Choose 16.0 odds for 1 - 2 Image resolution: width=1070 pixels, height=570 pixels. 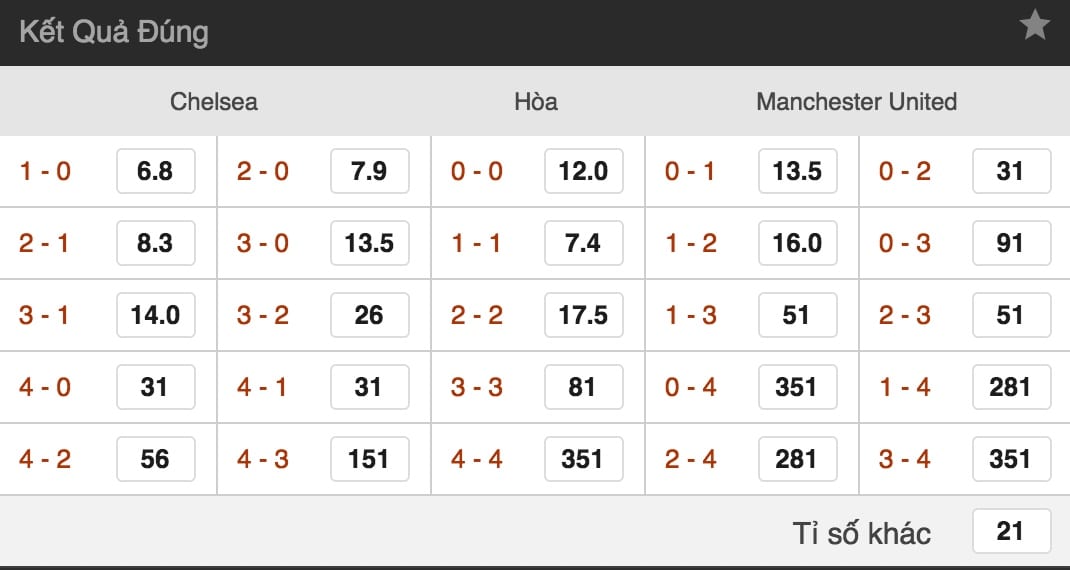tap(797, 243)
